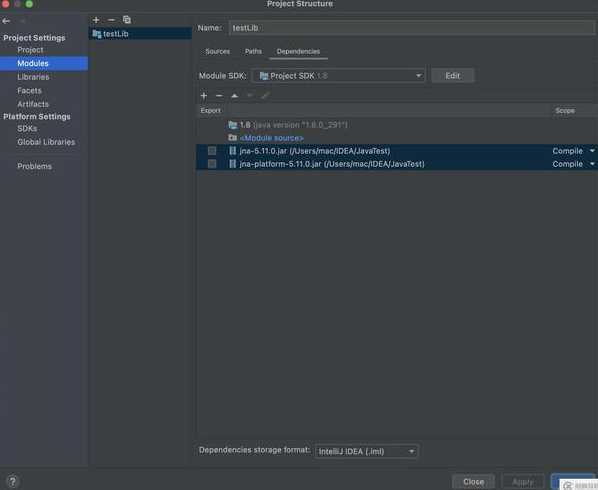Screen dimensions: 598x490
Task: Toggle export checkbox for jna-platform-5.11.0.jar
Action: click(212, 164)
